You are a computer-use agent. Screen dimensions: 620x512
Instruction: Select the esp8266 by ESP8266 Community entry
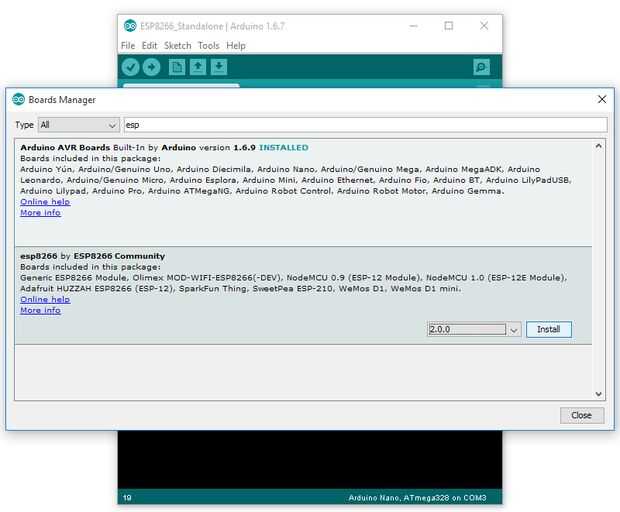coord(93,256)
